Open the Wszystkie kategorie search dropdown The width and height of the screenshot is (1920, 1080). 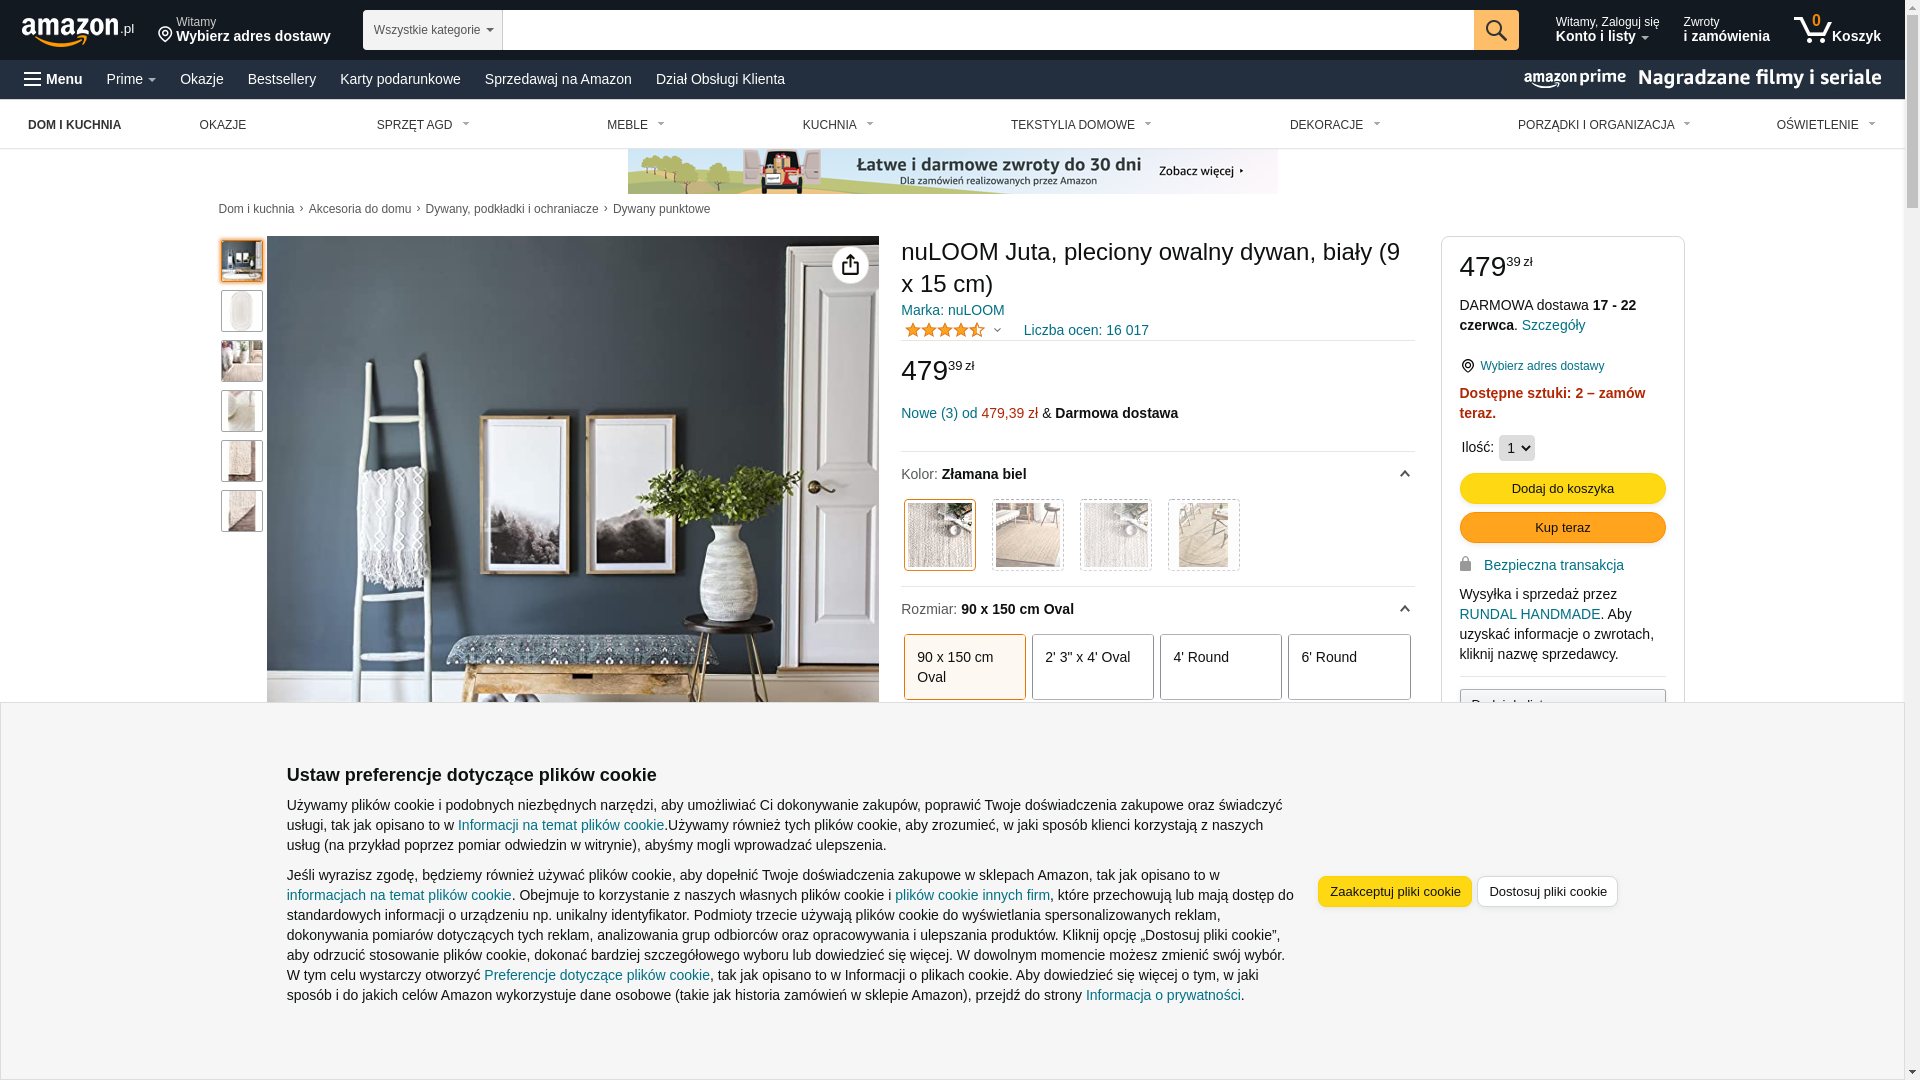click(433, 30)
